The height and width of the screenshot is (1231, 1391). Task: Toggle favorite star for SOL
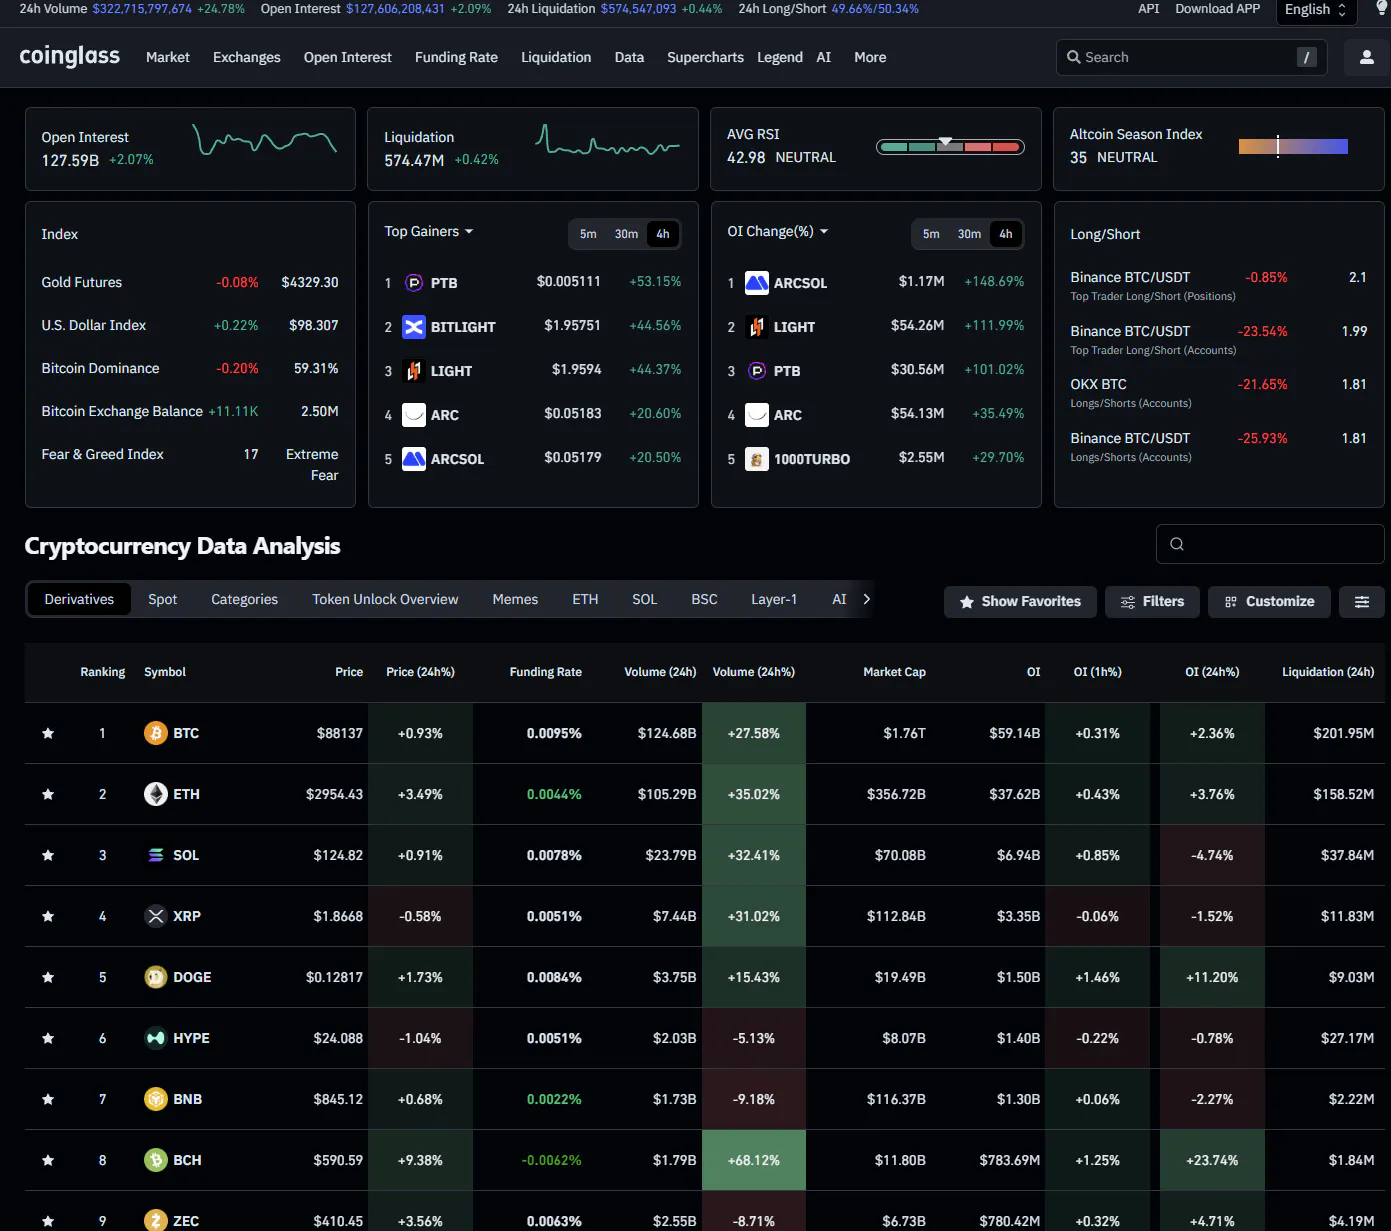pos(48,855)
